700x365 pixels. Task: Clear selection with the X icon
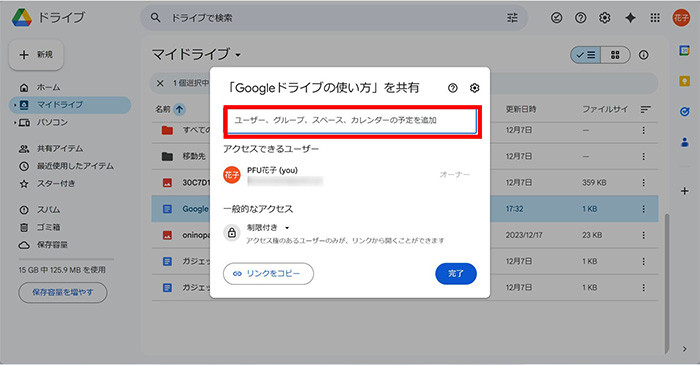tap(160, 83)
